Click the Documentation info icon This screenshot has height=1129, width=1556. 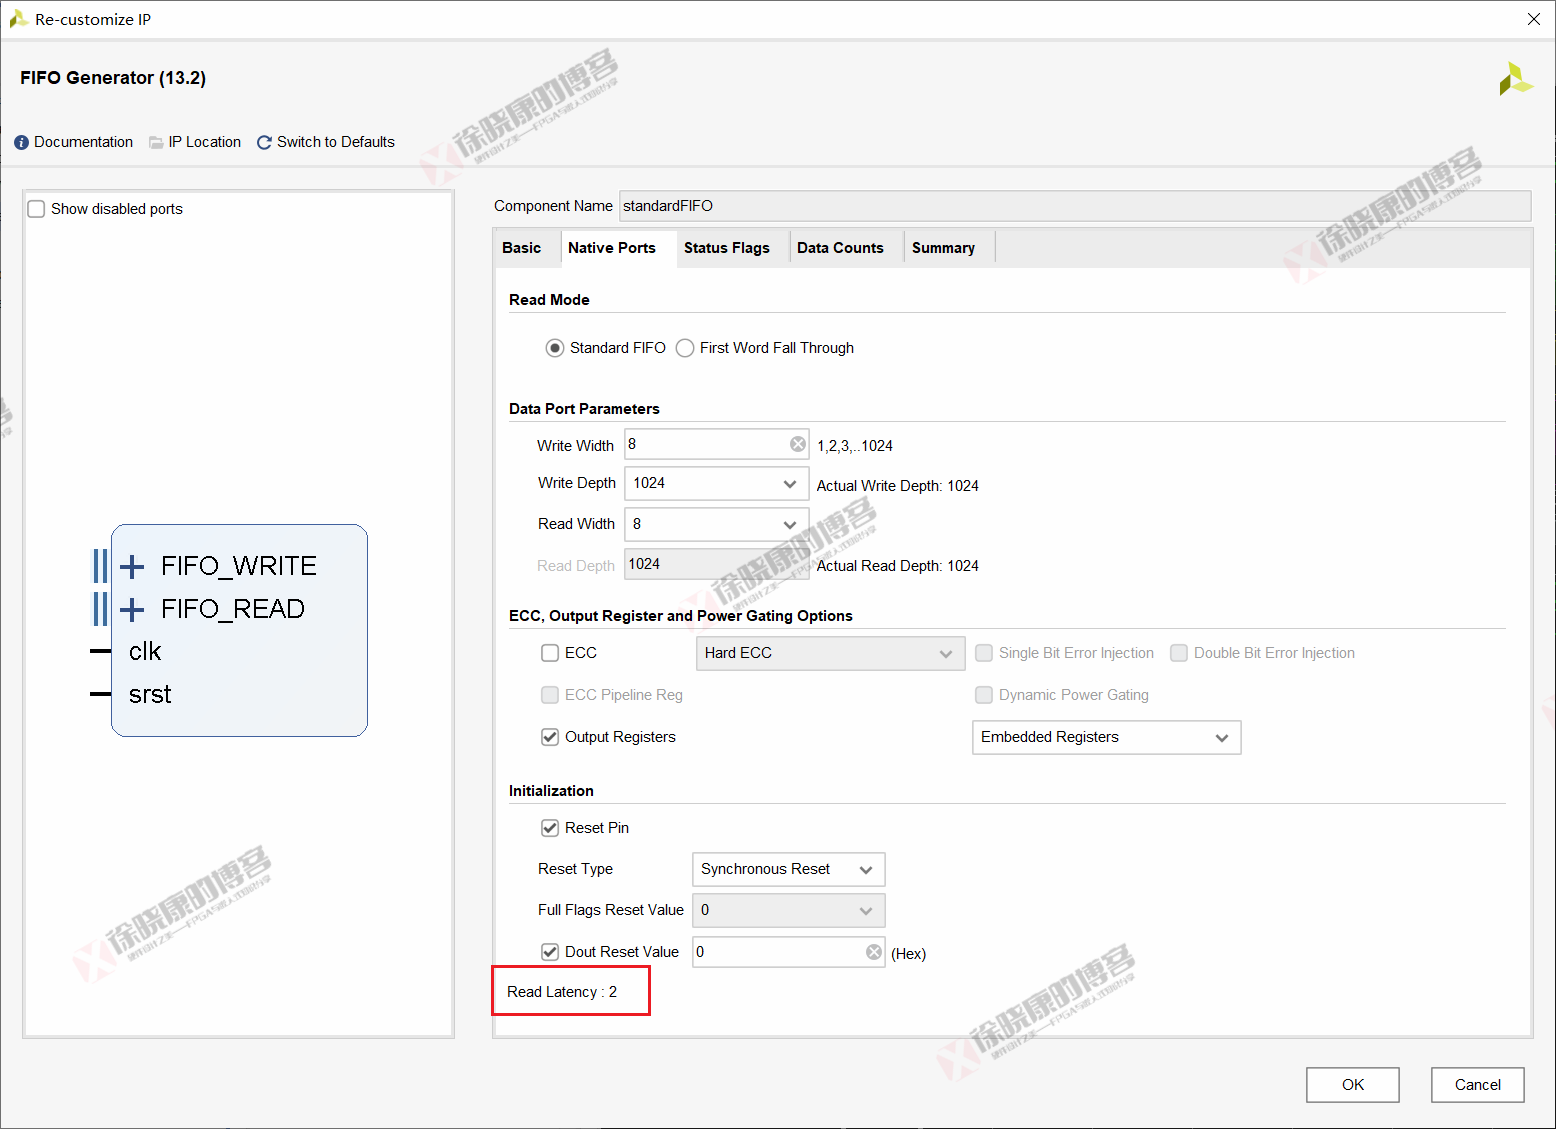pyautogui.click(x=21, y=143)
